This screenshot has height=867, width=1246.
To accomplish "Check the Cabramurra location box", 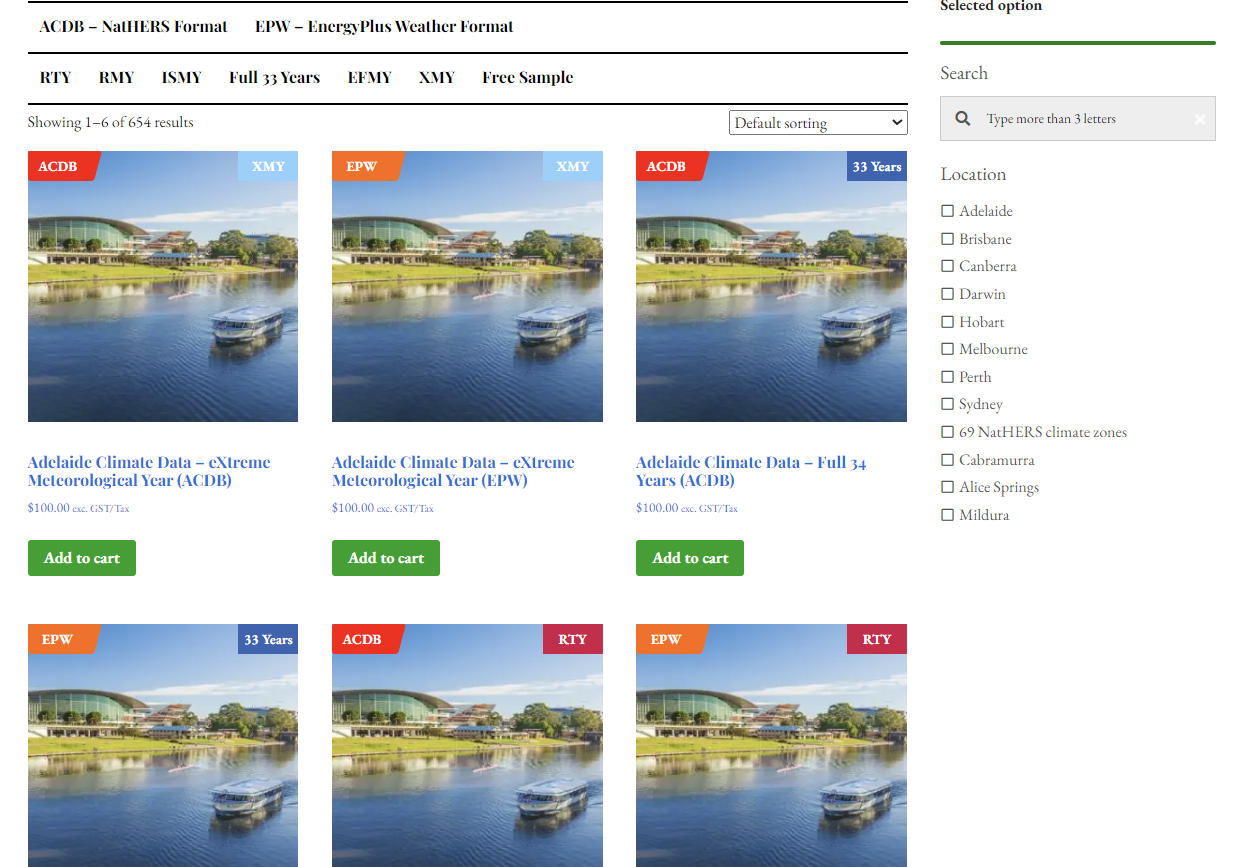I will point(947,460).
